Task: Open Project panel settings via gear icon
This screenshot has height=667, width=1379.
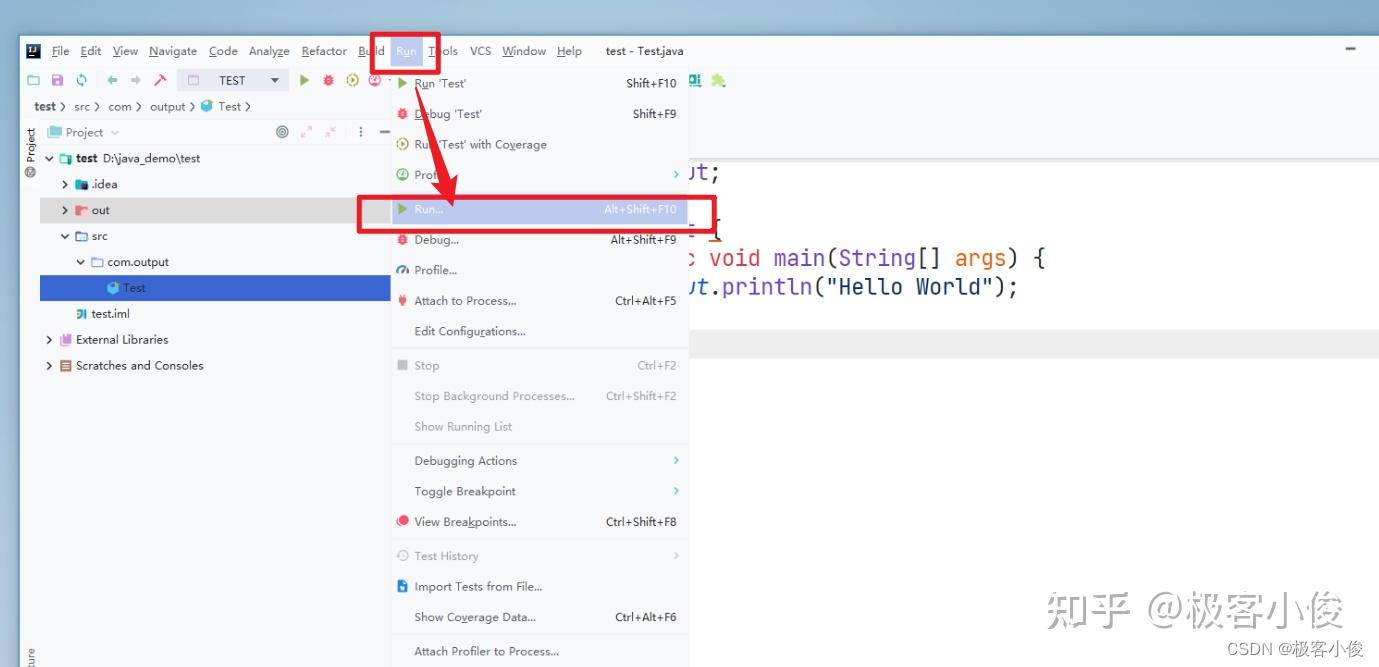Action: pyautogui.click(x=281, y=132)
